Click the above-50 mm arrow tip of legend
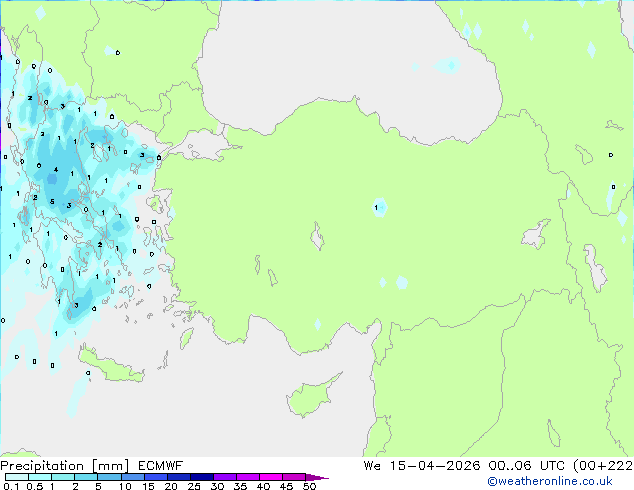Screen dimensions: 634x490 [317, 477]
